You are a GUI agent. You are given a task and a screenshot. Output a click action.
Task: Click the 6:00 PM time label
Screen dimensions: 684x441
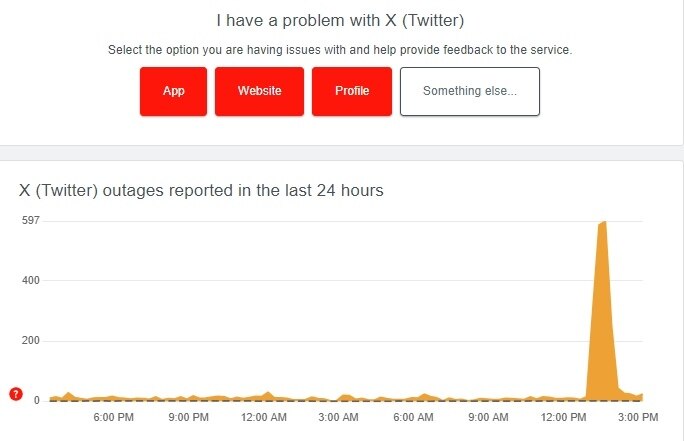tap(114, 417)
